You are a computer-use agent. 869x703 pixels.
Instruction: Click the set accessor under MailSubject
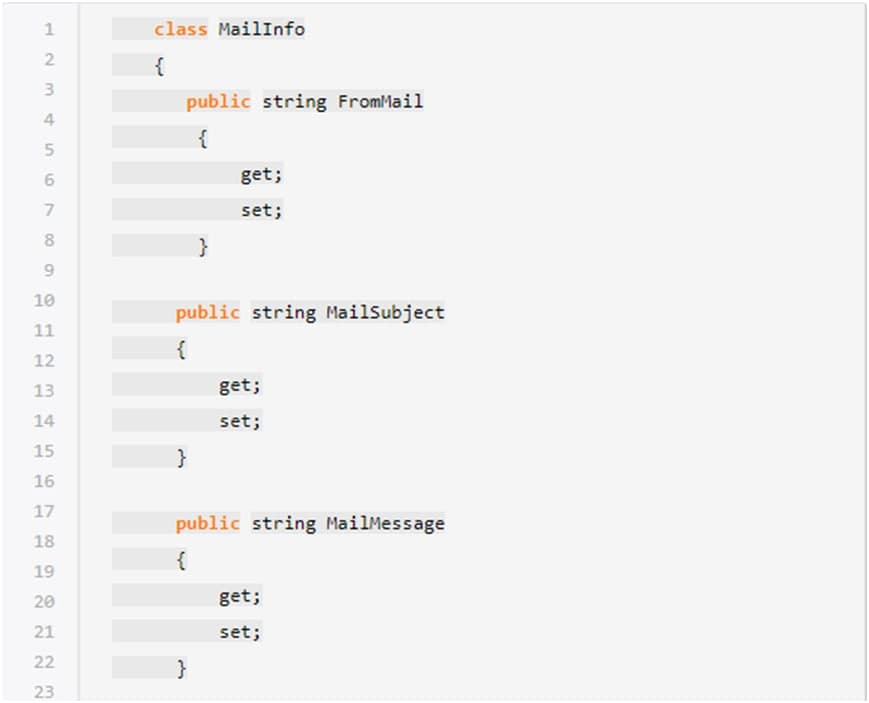click(x=240, y=421)
